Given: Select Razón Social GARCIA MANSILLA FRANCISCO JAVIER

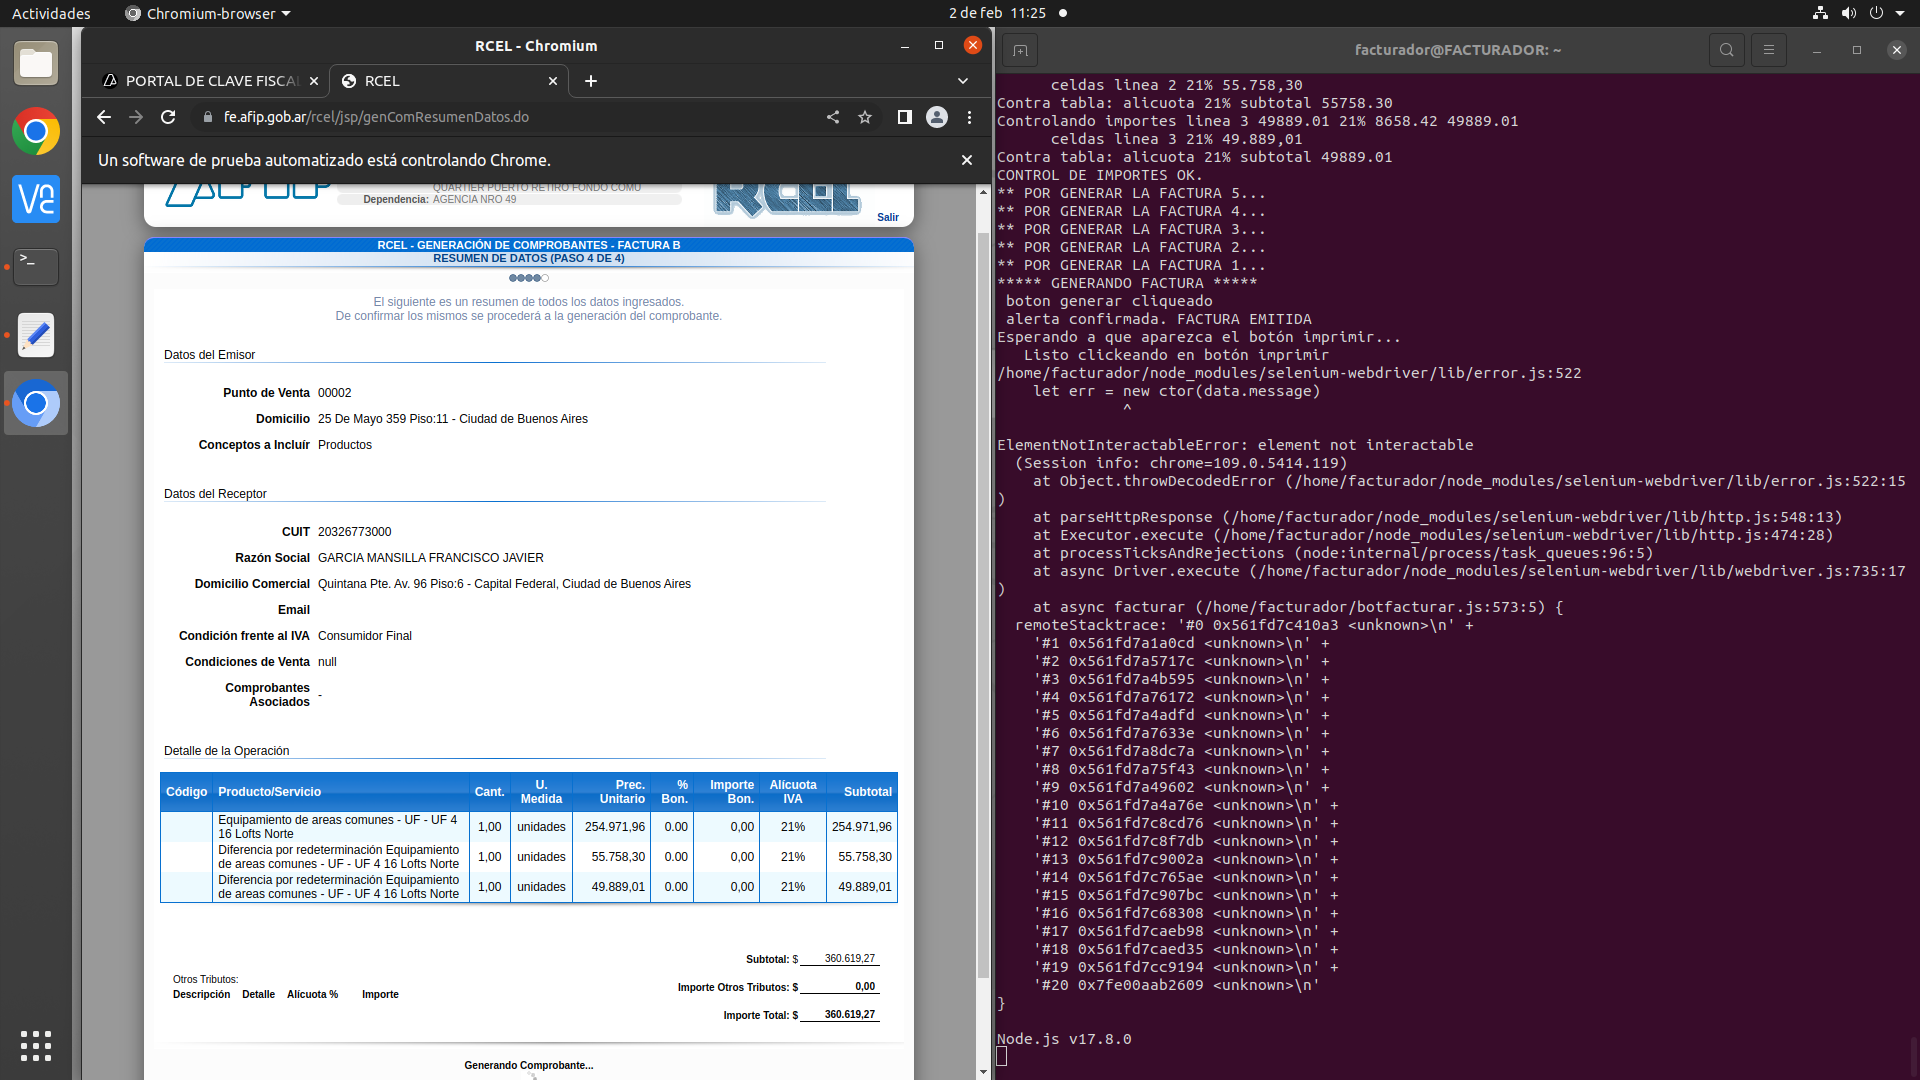Looking at the screenshot, I should coord(431,558).
